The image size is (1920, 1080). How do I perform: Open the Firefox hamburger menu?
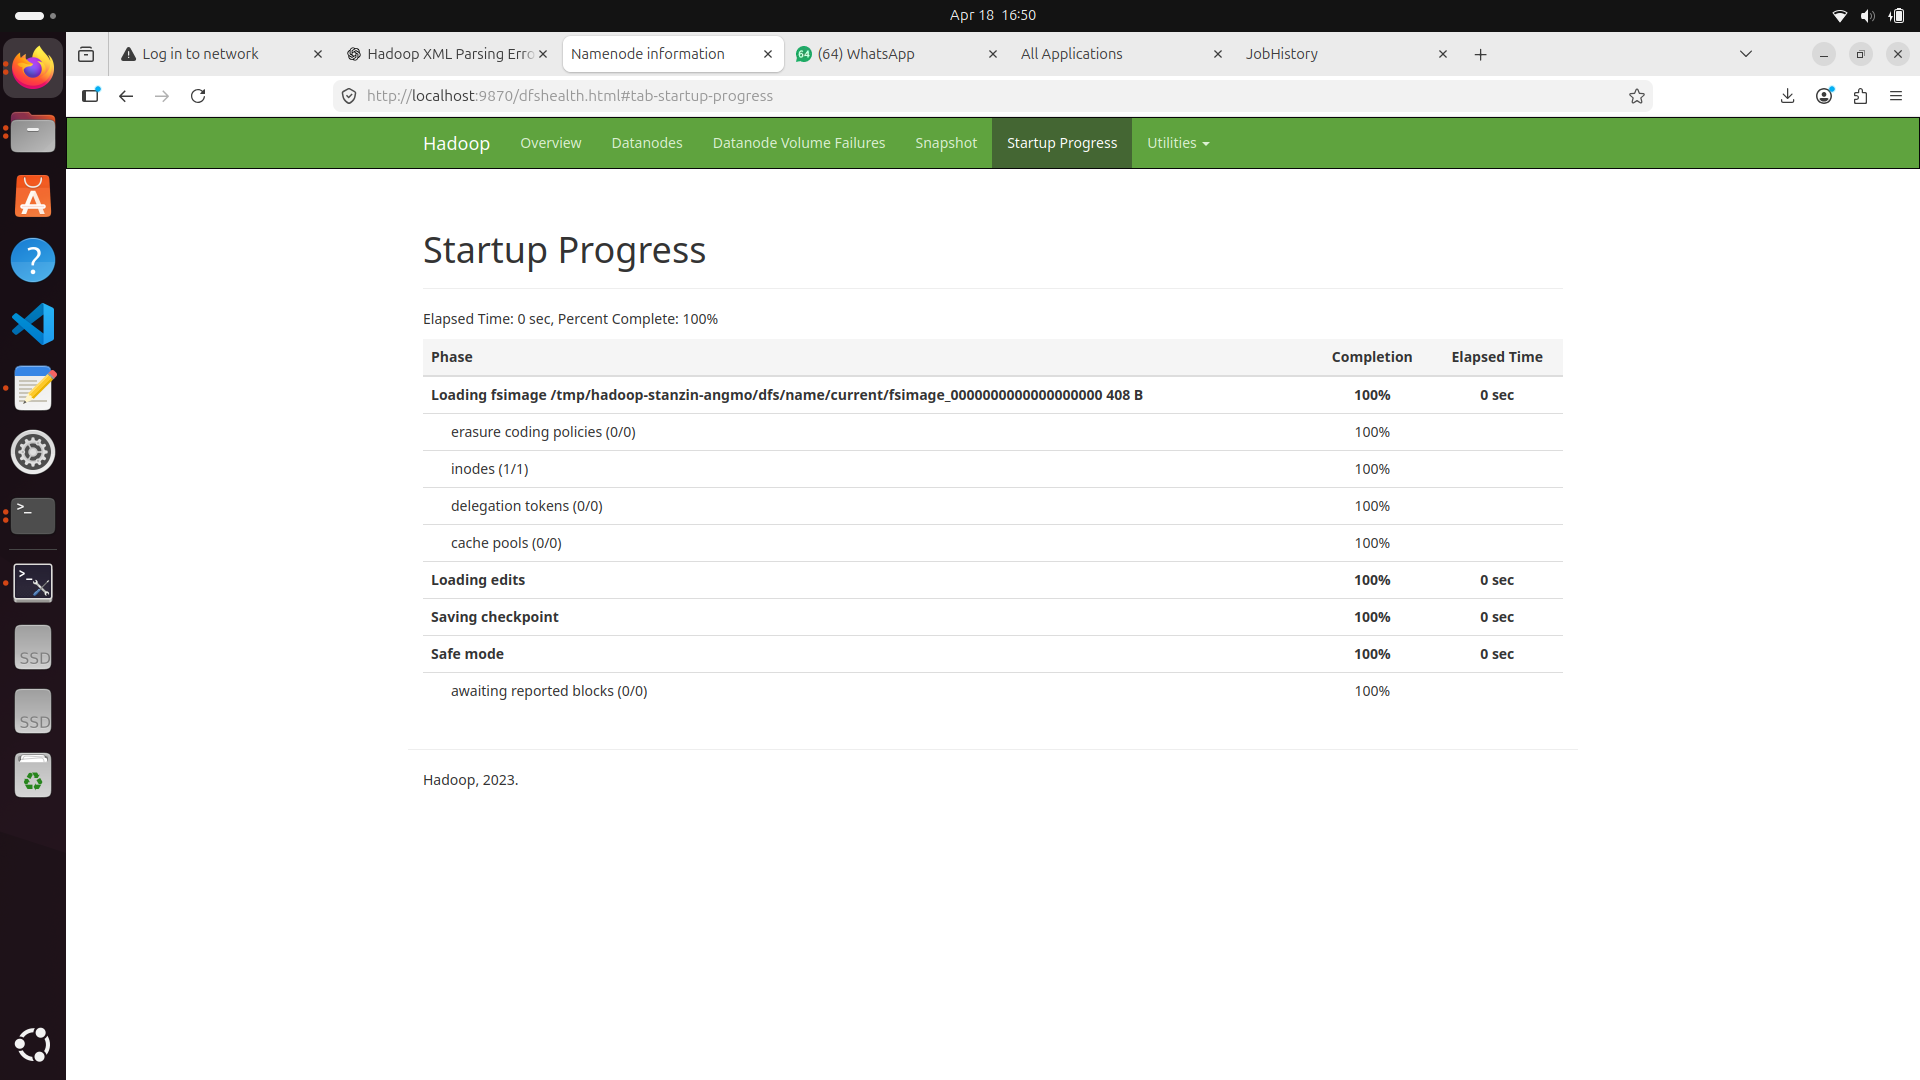pos(1896,95)
